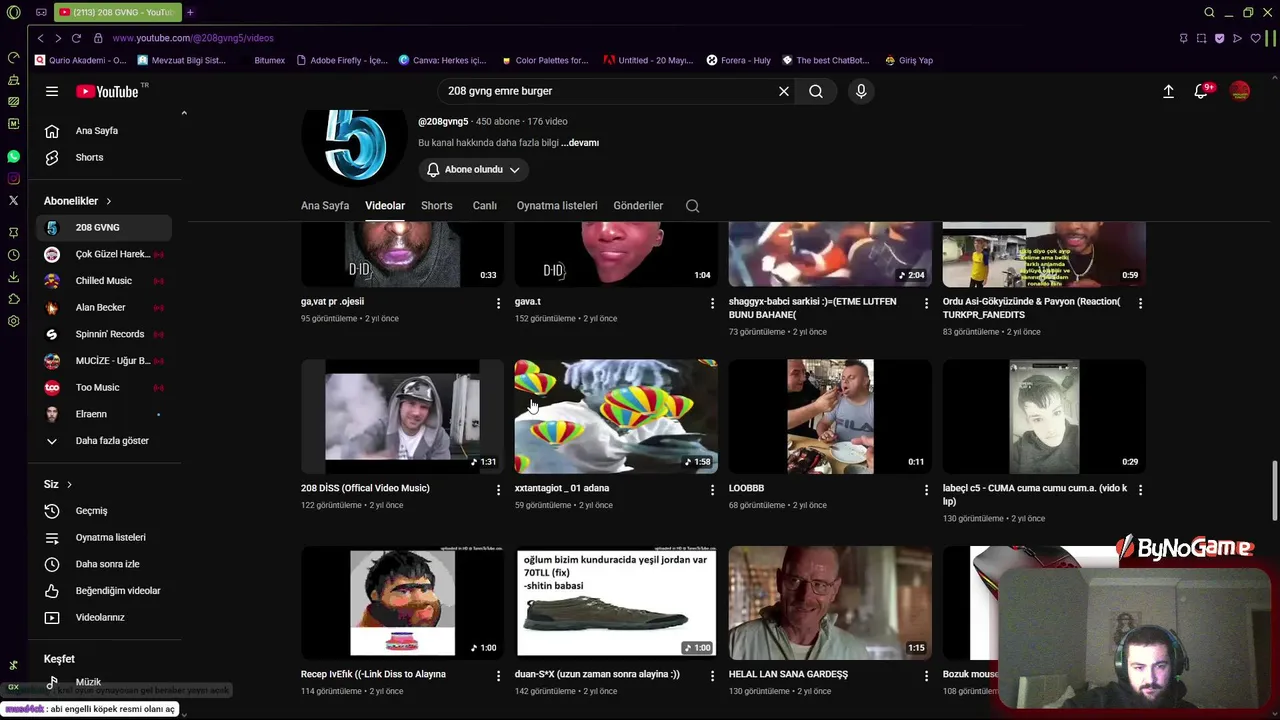Open the upload/create video icon
This screenshot has width=1280, height=720.
coord(1168,91)
